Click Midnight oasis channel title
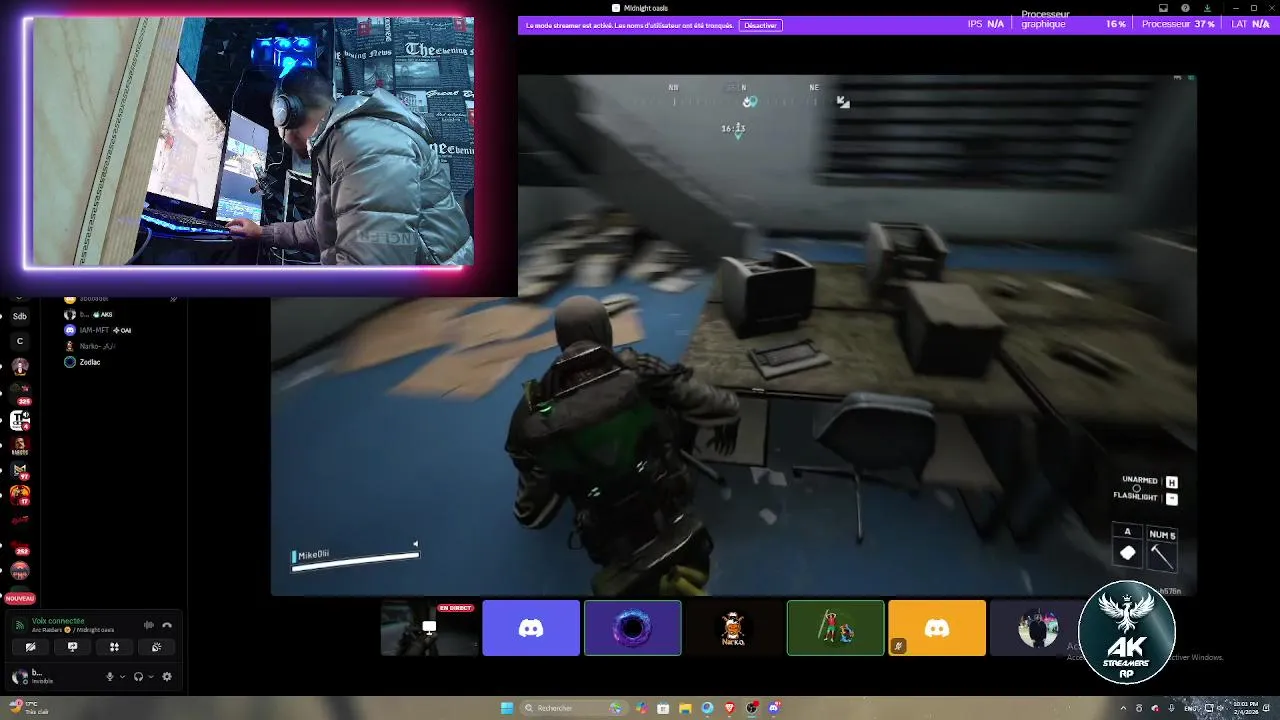 (x=645, y=8)
